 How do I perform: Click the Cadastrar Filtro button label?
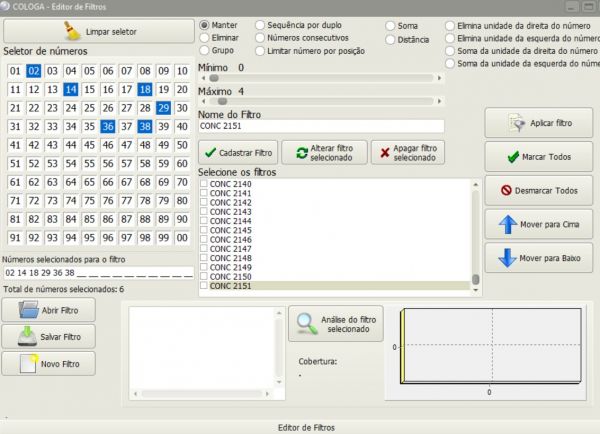[245, 153]
